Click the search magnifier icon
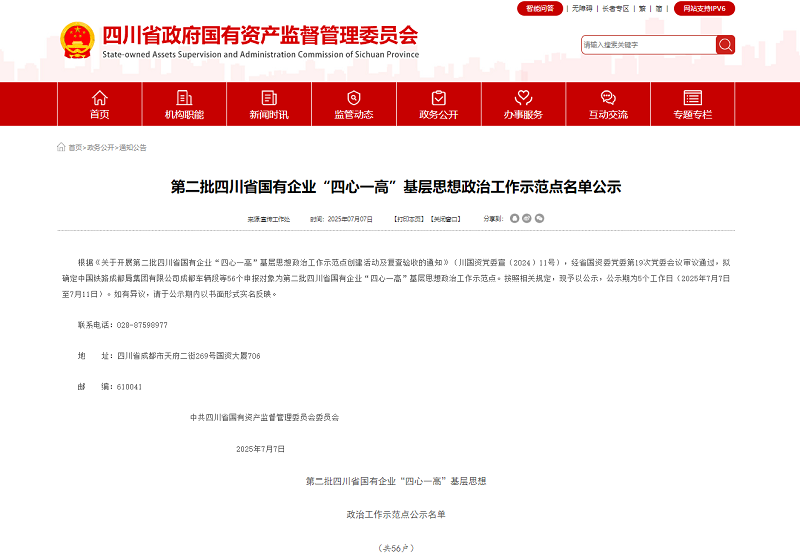800x560 pixels. (x=725, y=45)
